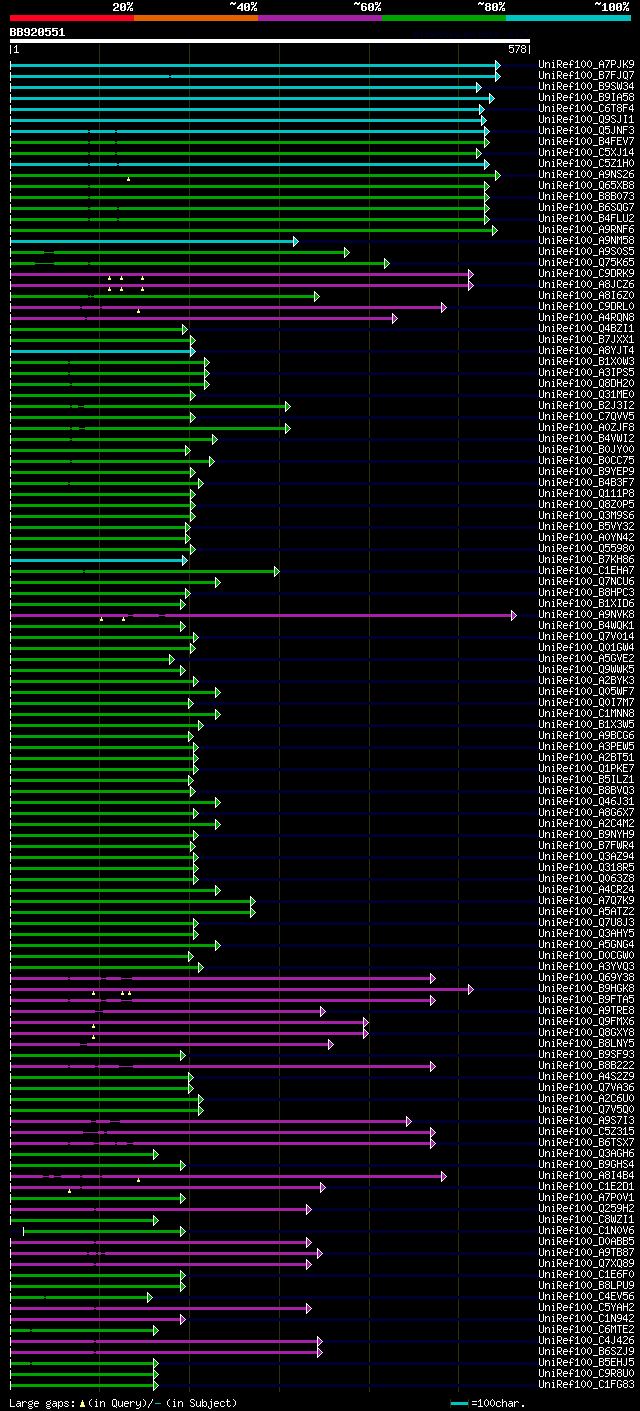
Task: Open hit UniRef100_B9IA58
Action: click(x=586, y=98)
